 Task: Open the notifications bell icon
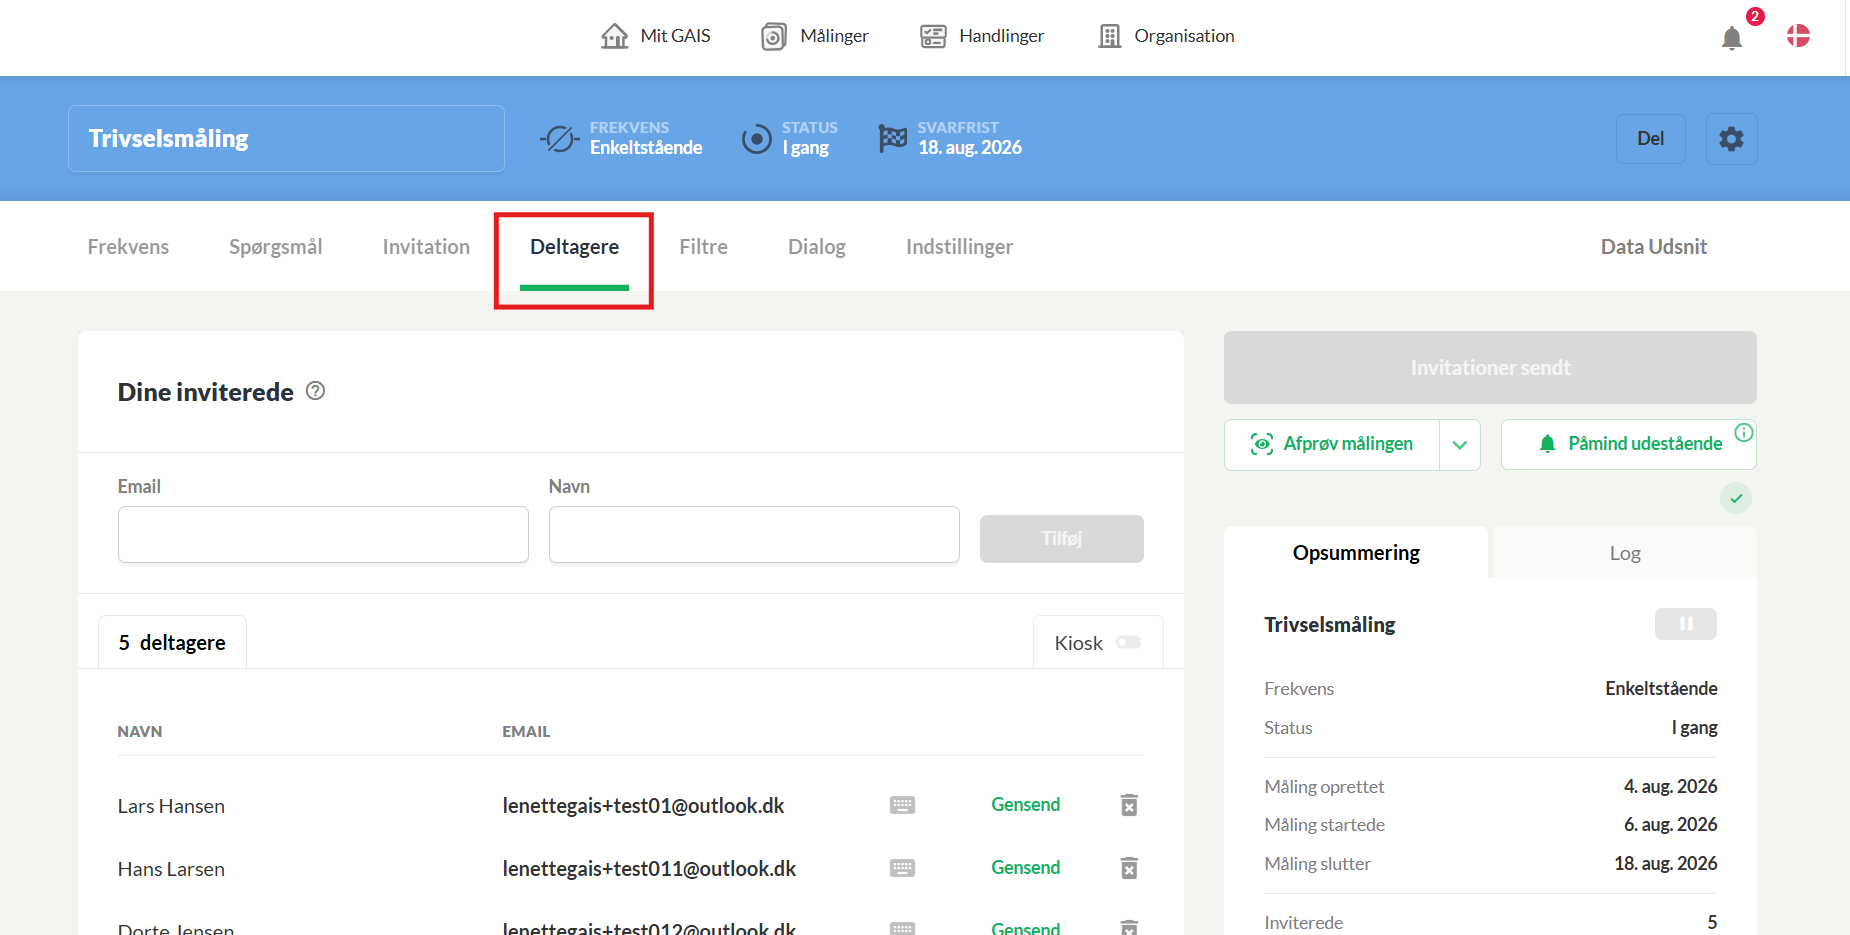point(1731,38)
